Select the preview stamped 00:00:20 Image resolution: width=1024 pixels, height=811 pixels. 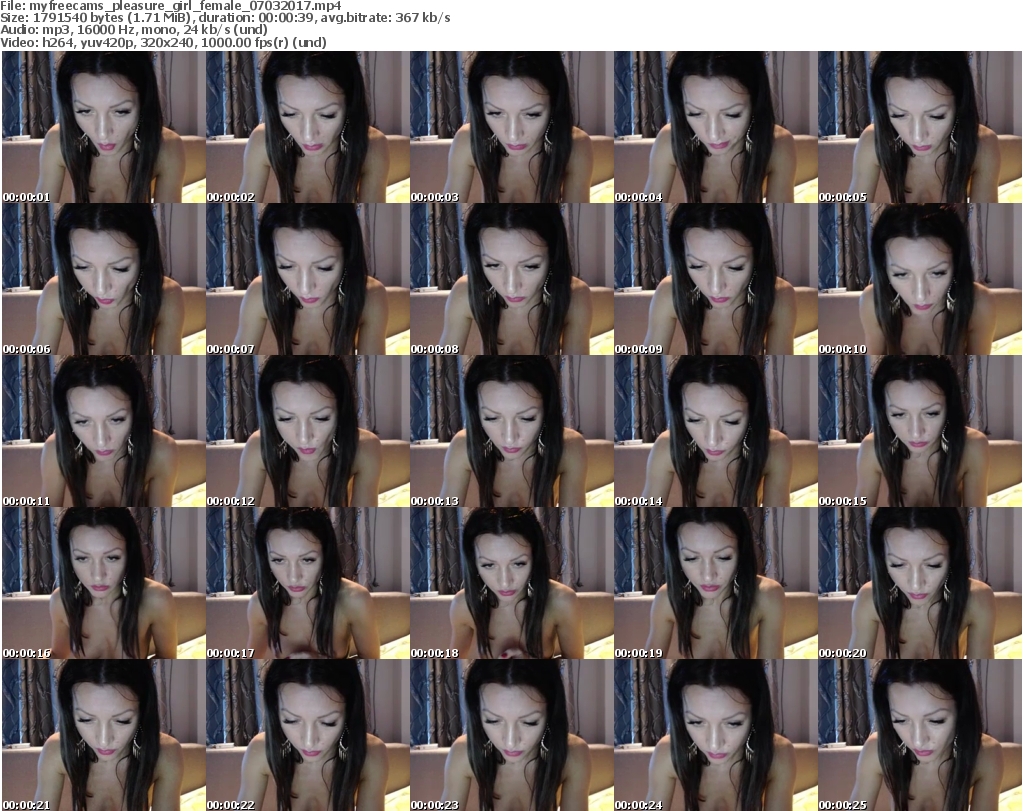coord(920,584)
